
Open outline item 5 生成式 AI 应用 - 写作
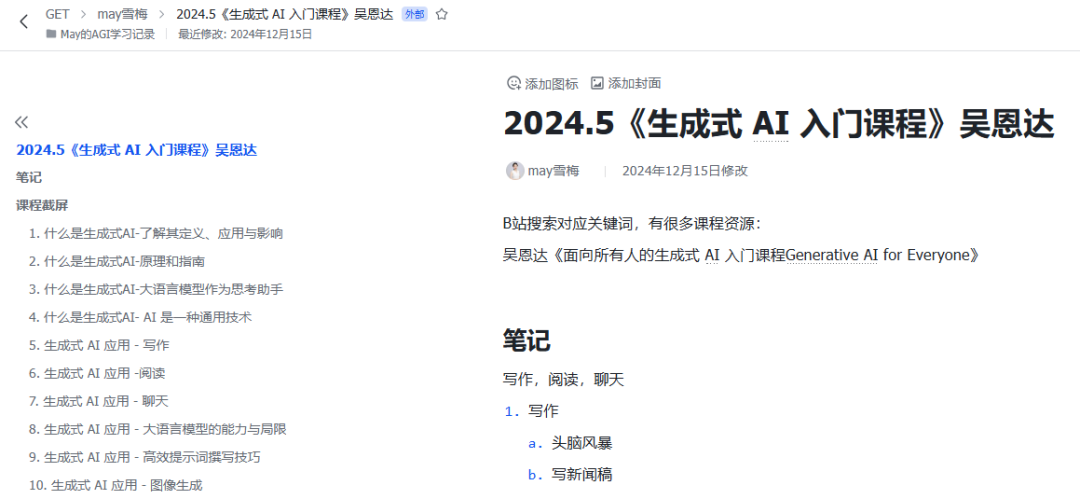(x=99, y=346)
